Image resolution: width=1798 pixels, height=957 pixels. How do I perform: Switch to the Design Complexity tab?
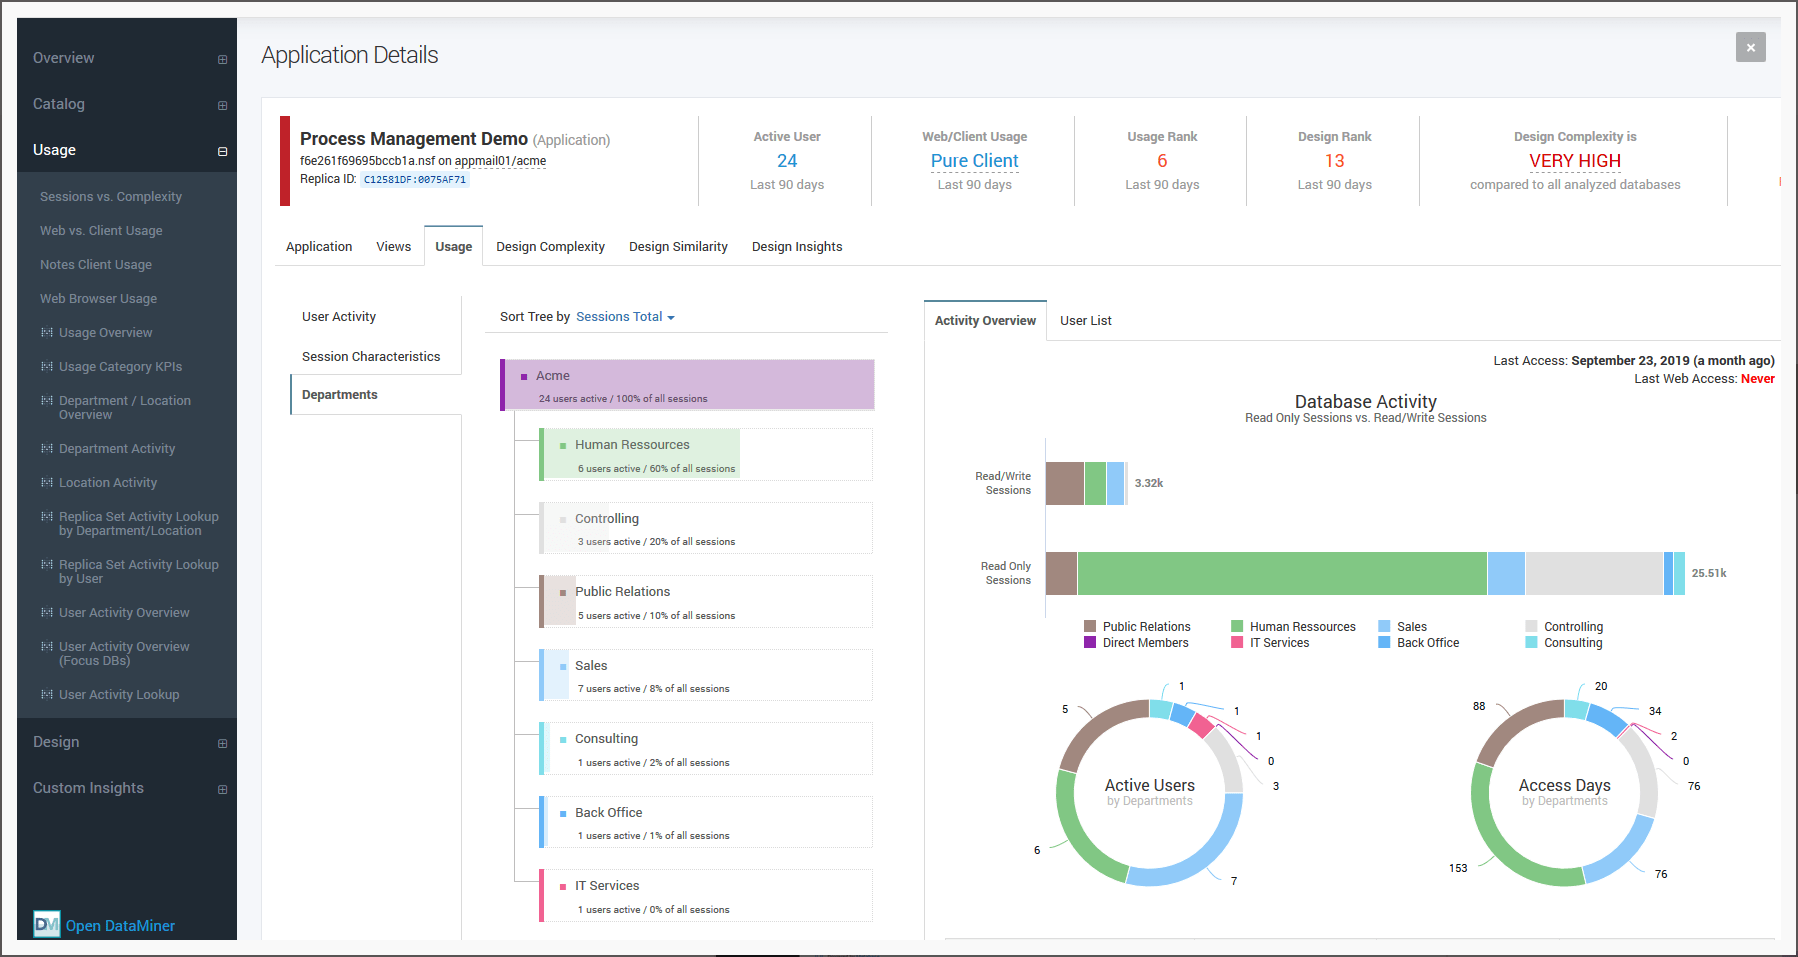[550, 247]
